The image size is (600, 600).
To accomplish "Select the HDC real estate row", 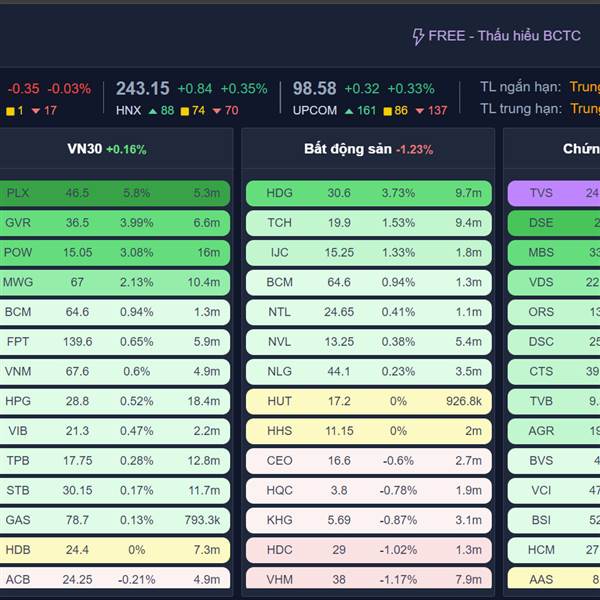I will [368, 550].
